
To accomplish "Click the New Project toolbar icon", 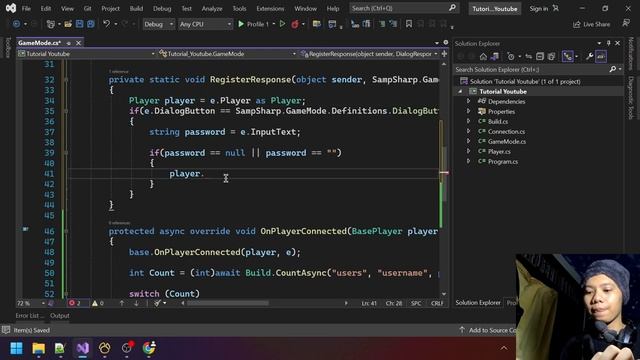I will 51,24.
